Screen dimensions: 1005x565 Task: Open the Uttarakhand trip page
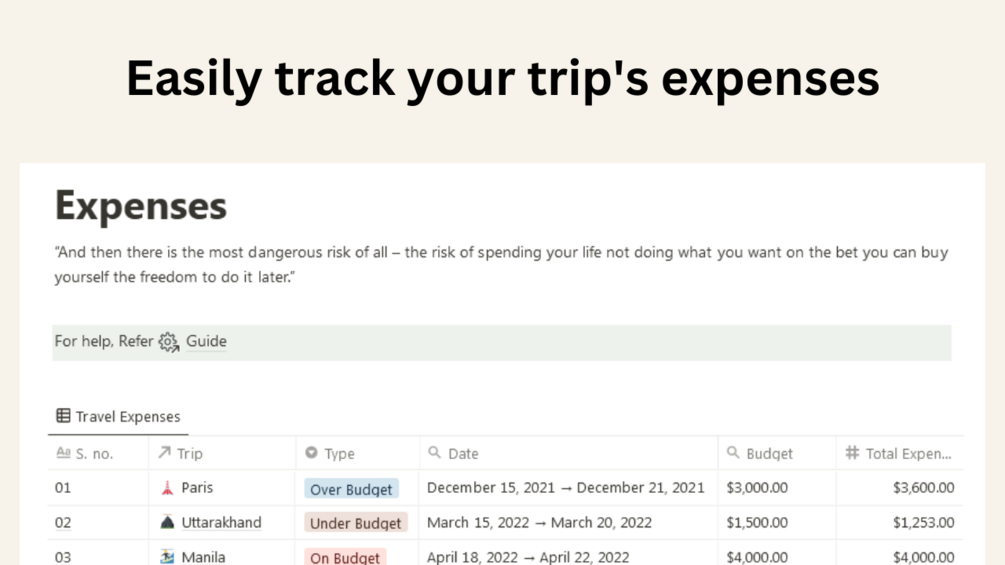[221, 522]
